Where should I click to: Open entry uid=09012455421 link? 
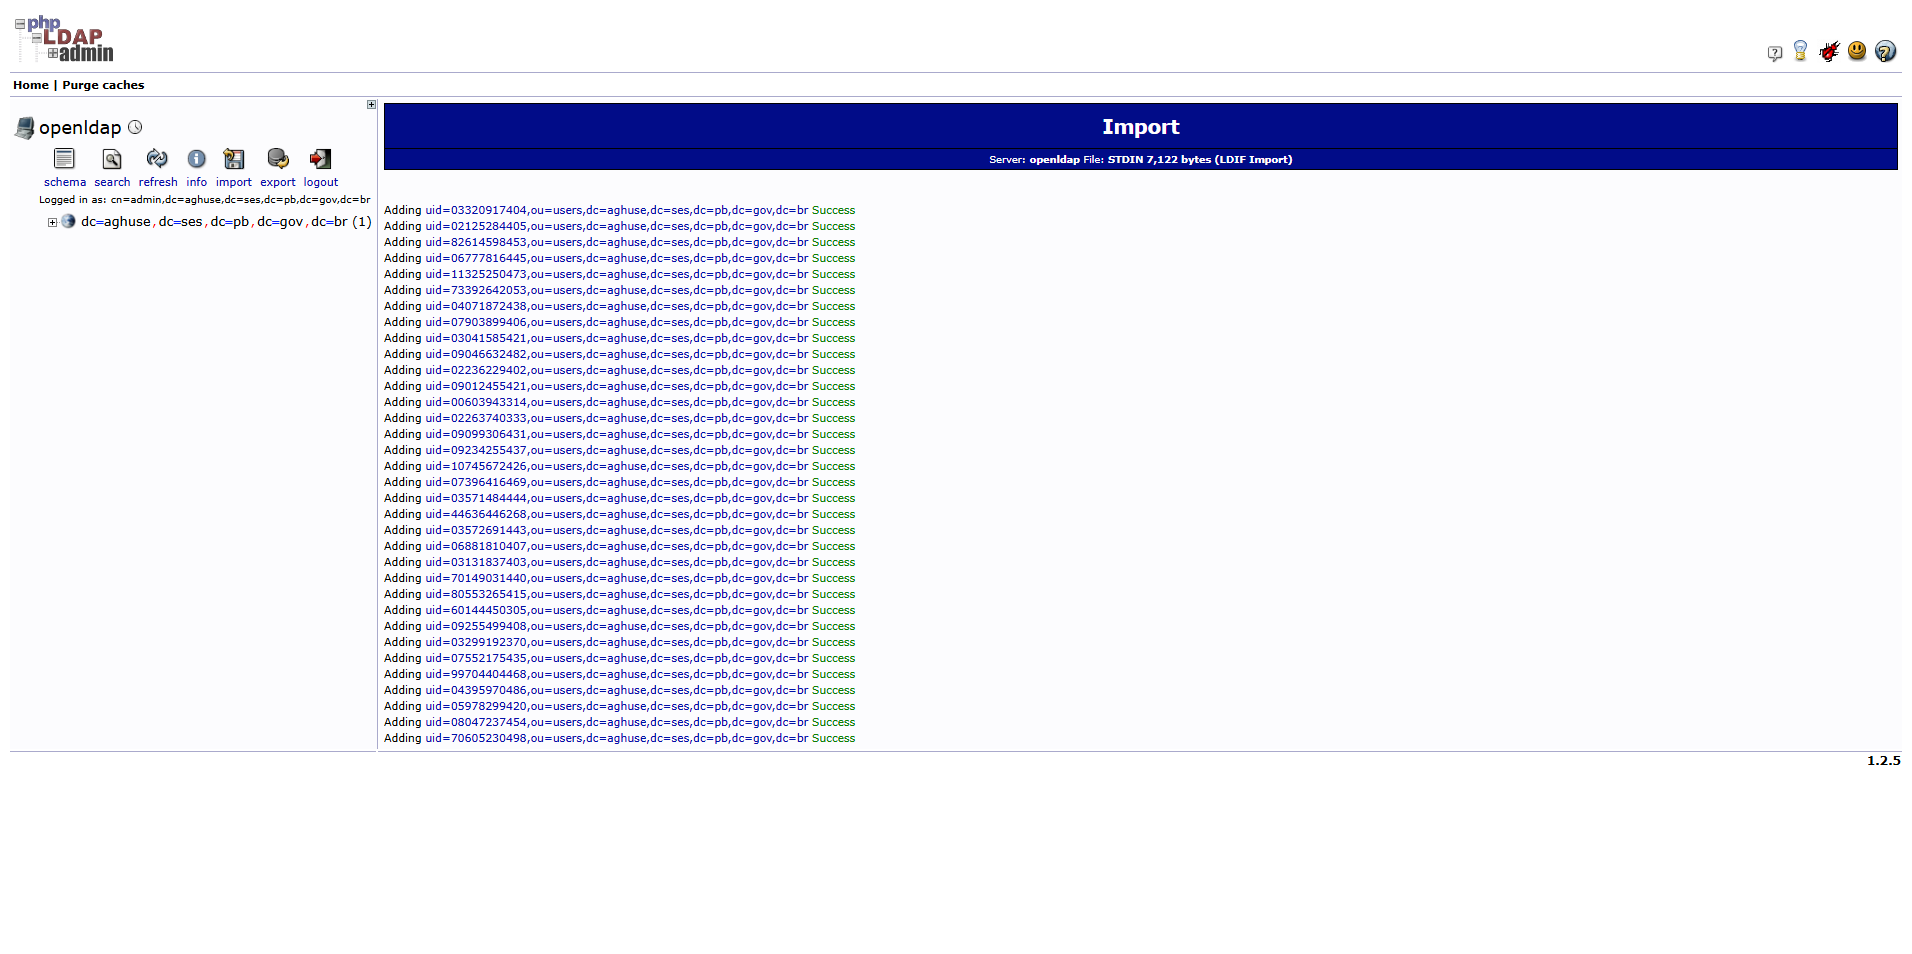click(617, 386)
